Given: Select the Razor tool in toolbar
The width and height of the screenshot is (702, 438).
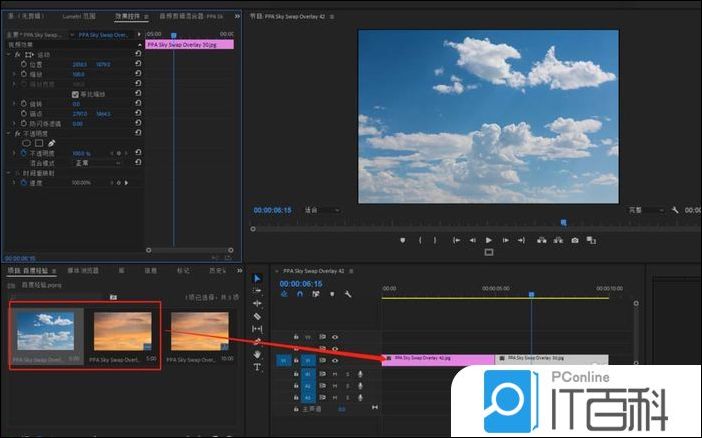Looking at the screenshot, I should tap(257, 316).
